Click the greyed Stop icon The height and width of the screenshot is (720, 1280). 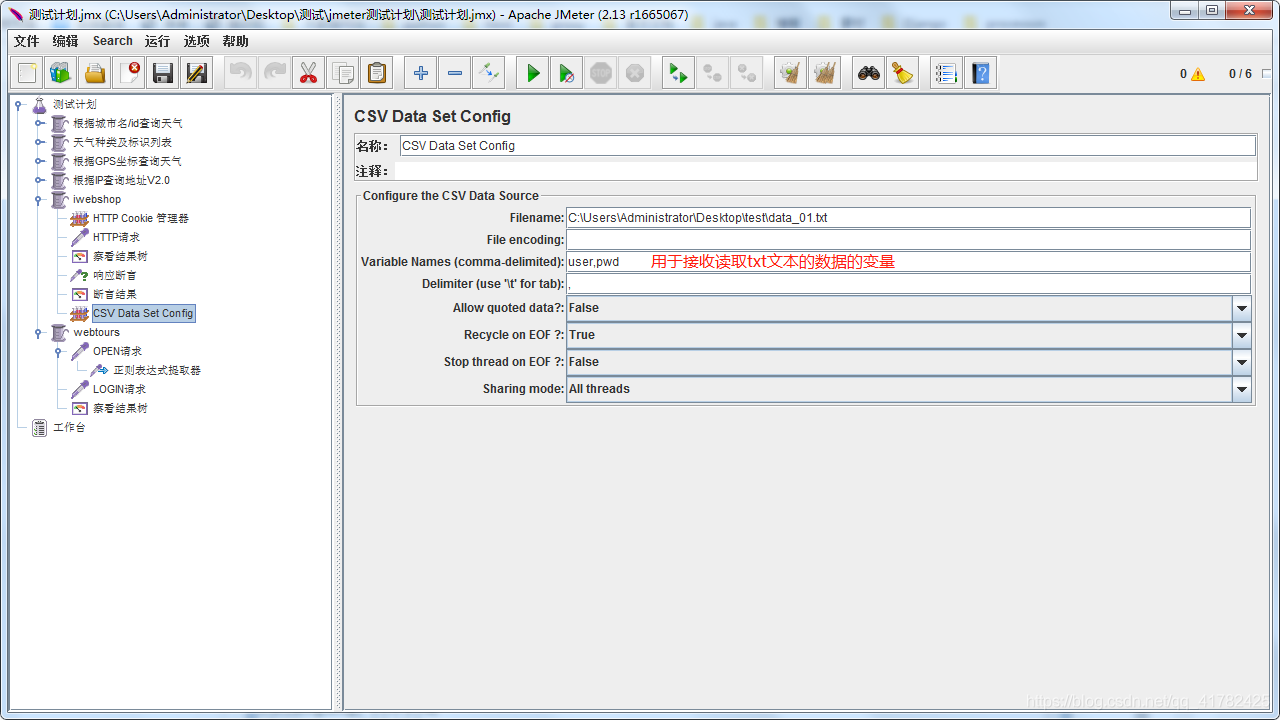601,73
